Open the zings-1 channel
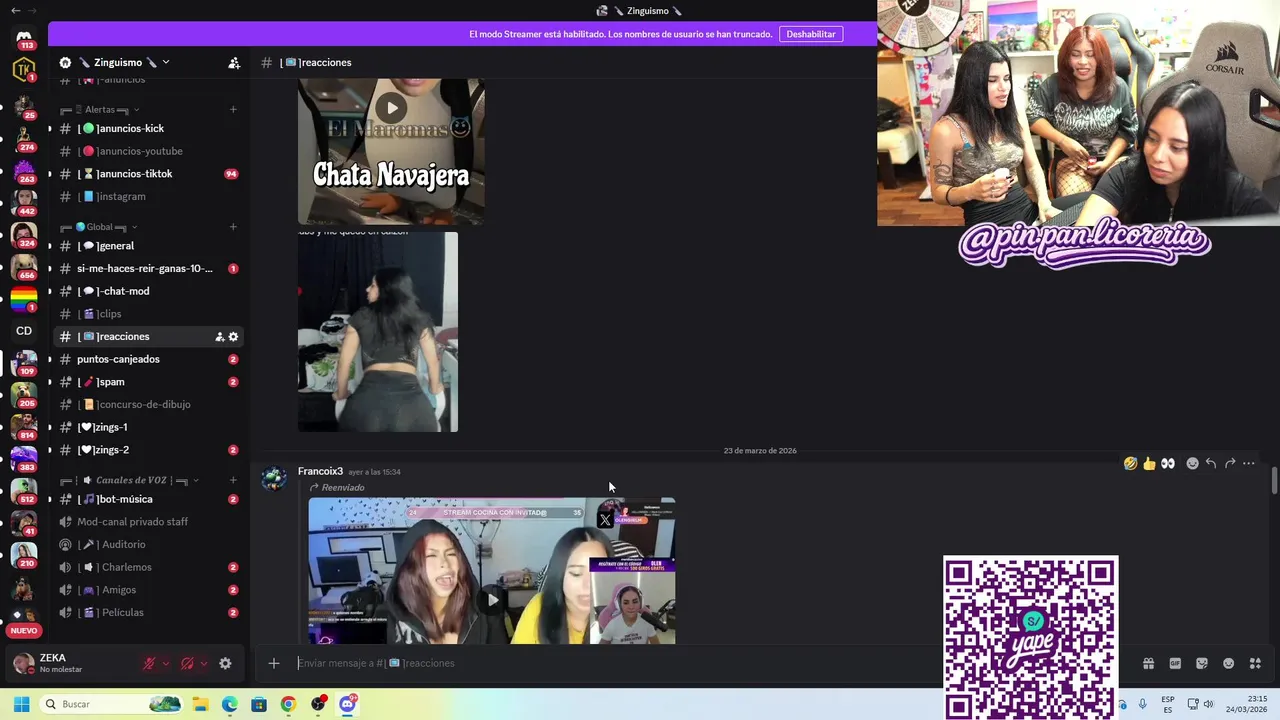Viewport: 1280px width, 720px height. 147,427
